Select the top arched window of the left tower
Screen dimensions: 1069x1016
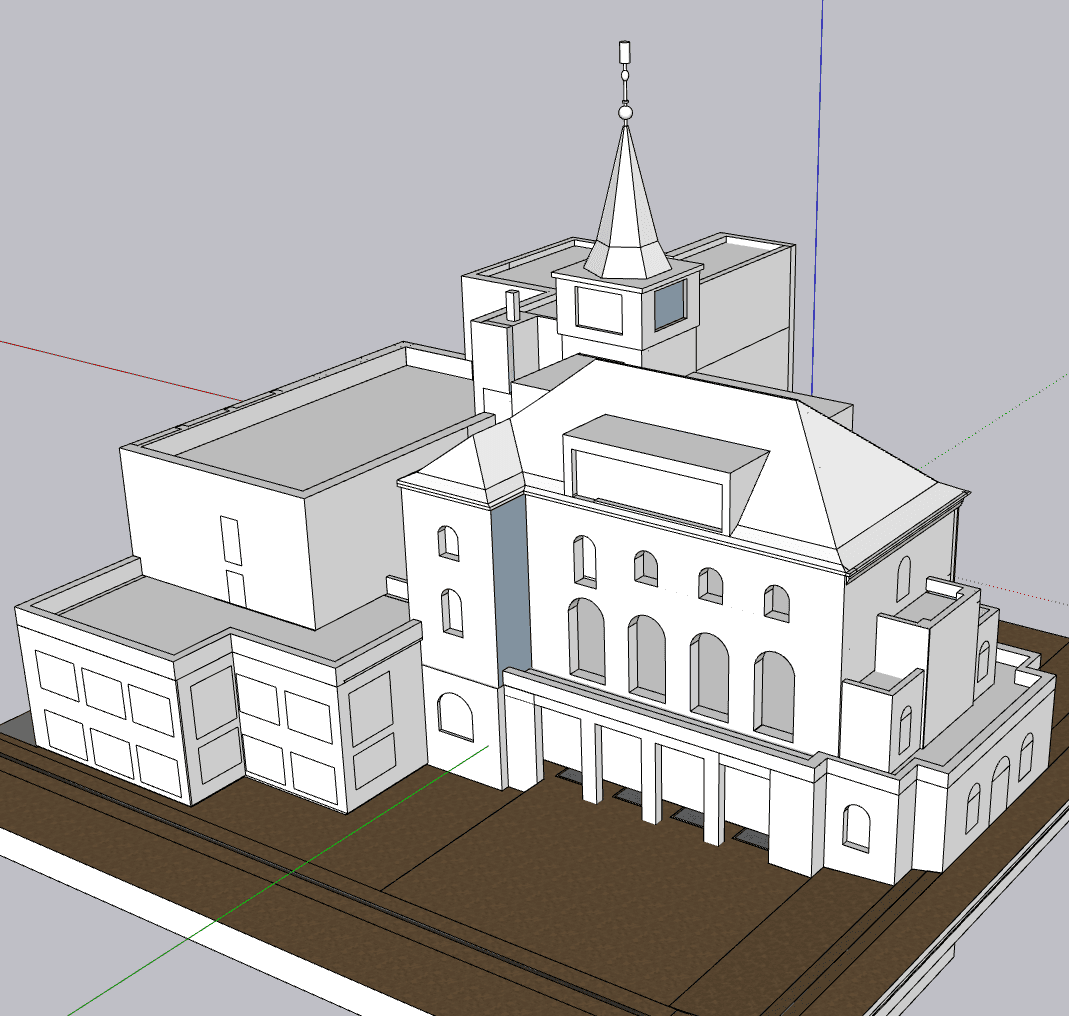point(448,543)
